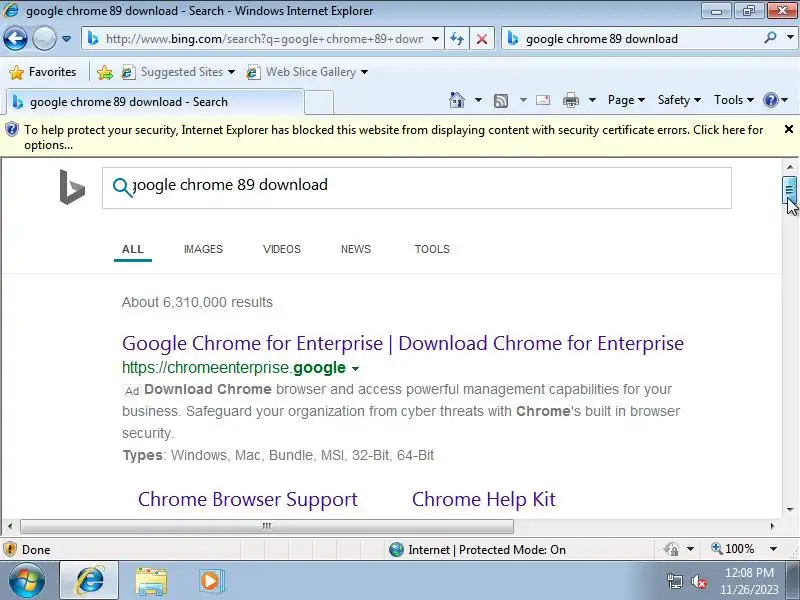Screen dimensions: 800x600
Task: Stop loading with the red X button
Action: (481, 39)
